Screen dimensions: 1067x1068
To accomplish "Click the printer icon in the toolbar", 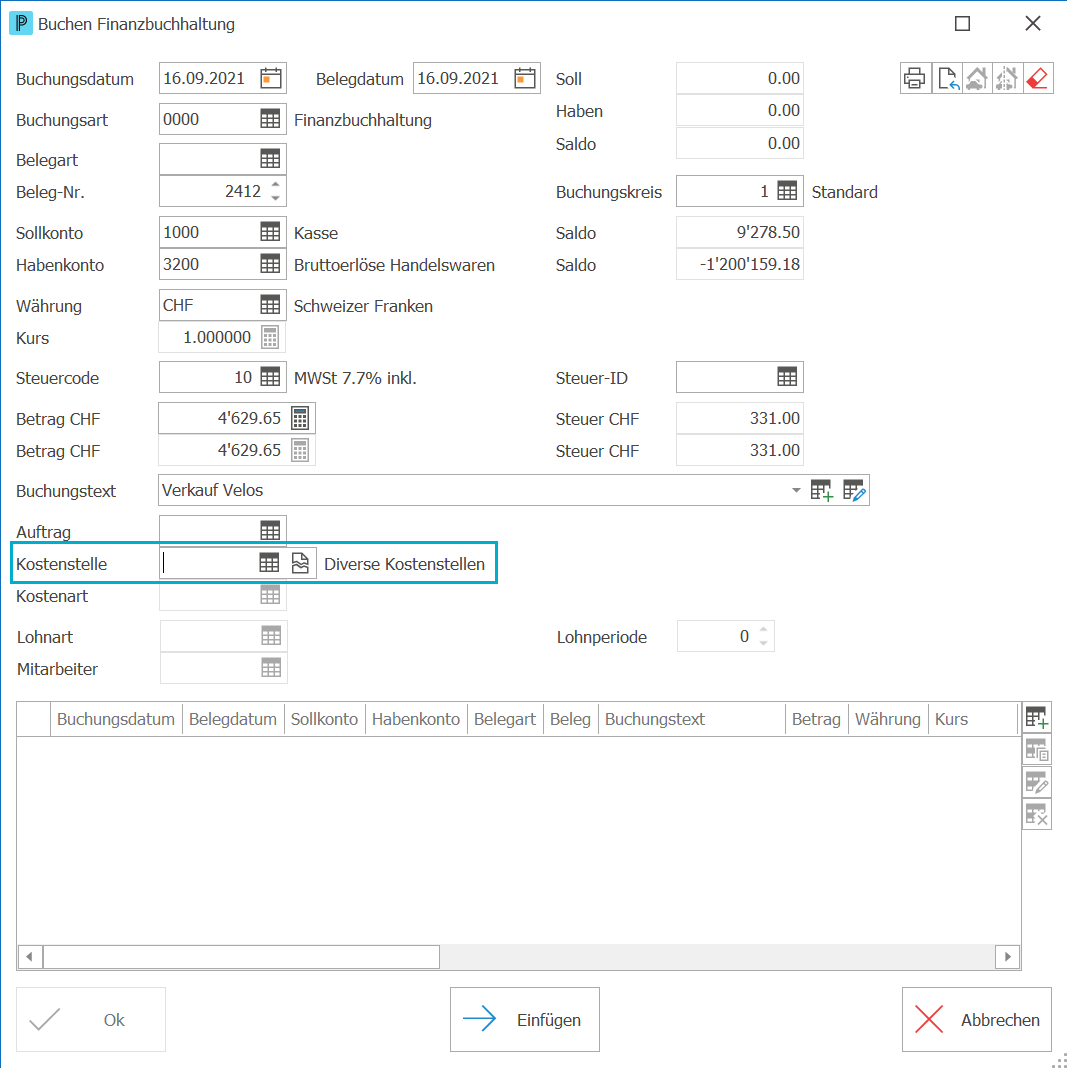I will click(x=914, y=78).
